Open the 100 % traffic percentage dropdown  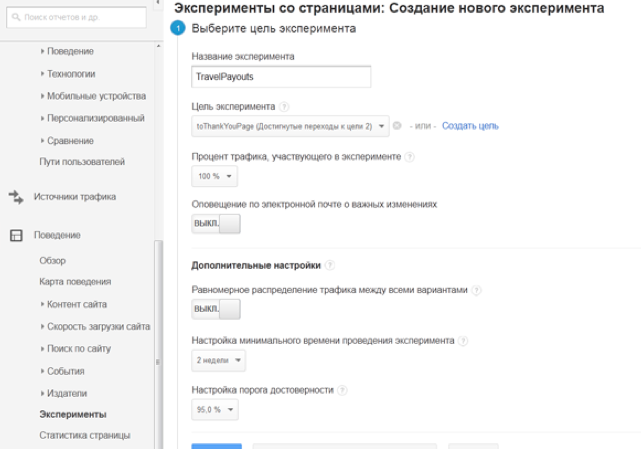pyautogui.click(x=216, y=176)
